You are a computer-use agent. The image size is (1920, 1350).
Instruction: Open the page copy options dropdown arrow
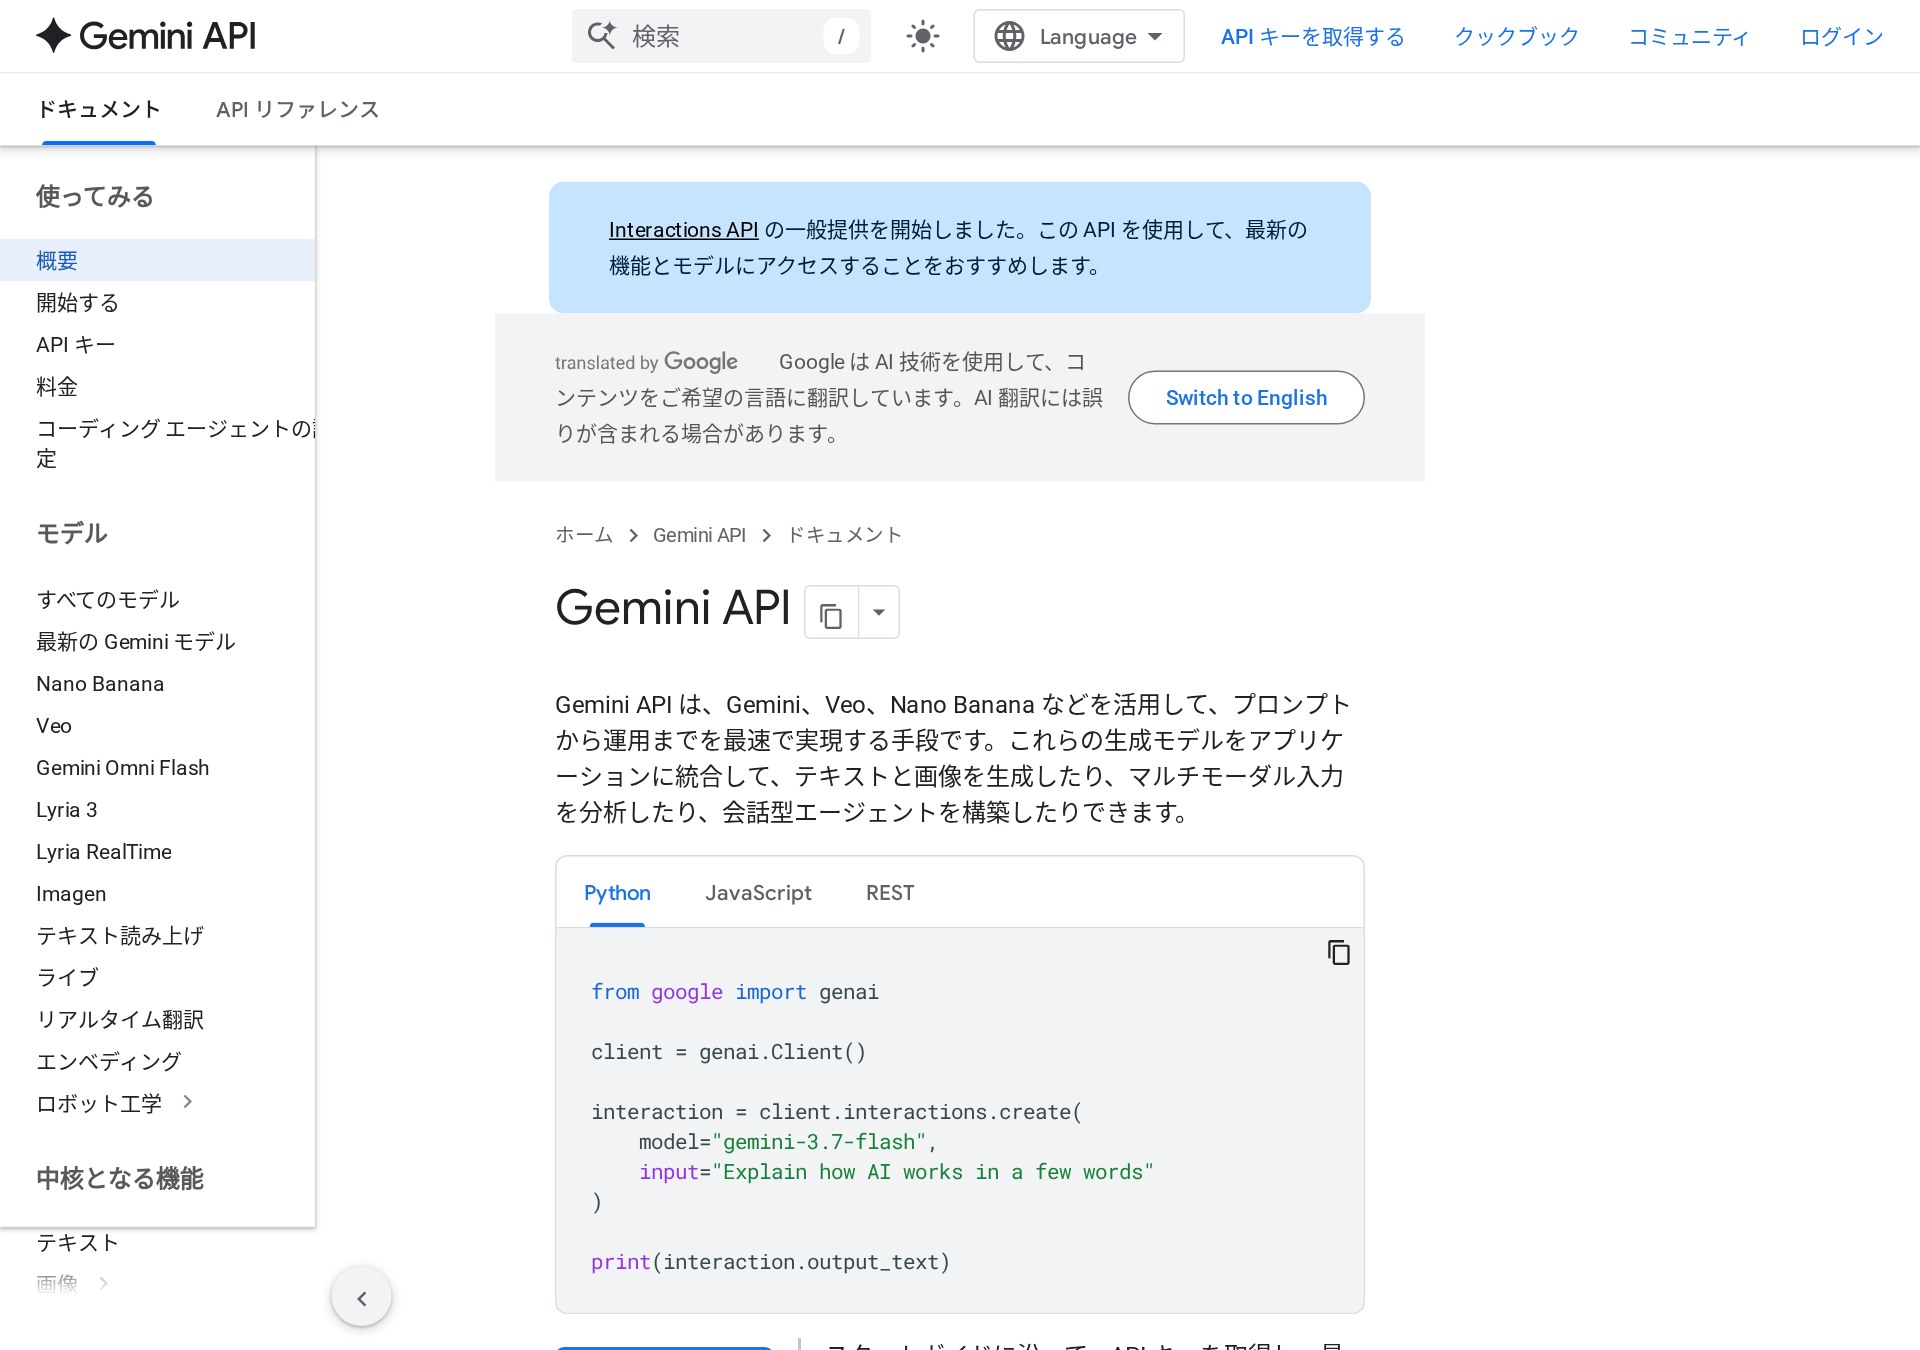(x=879, y=612)
